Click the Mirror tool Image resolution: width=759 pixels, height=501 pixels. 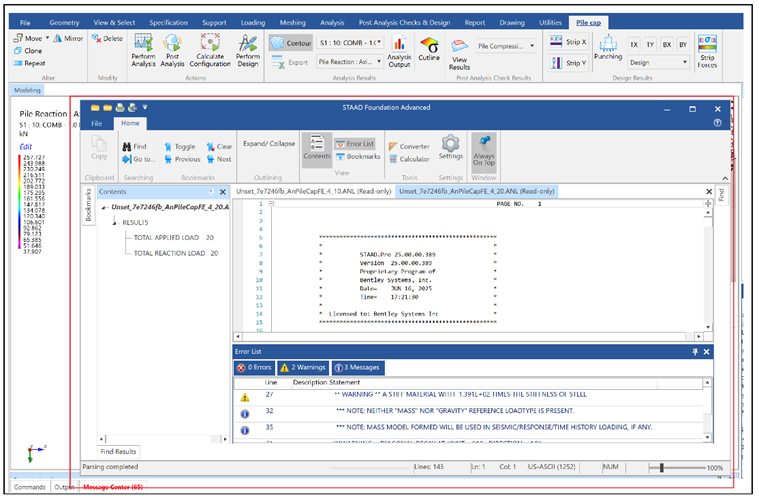(68, 38)
